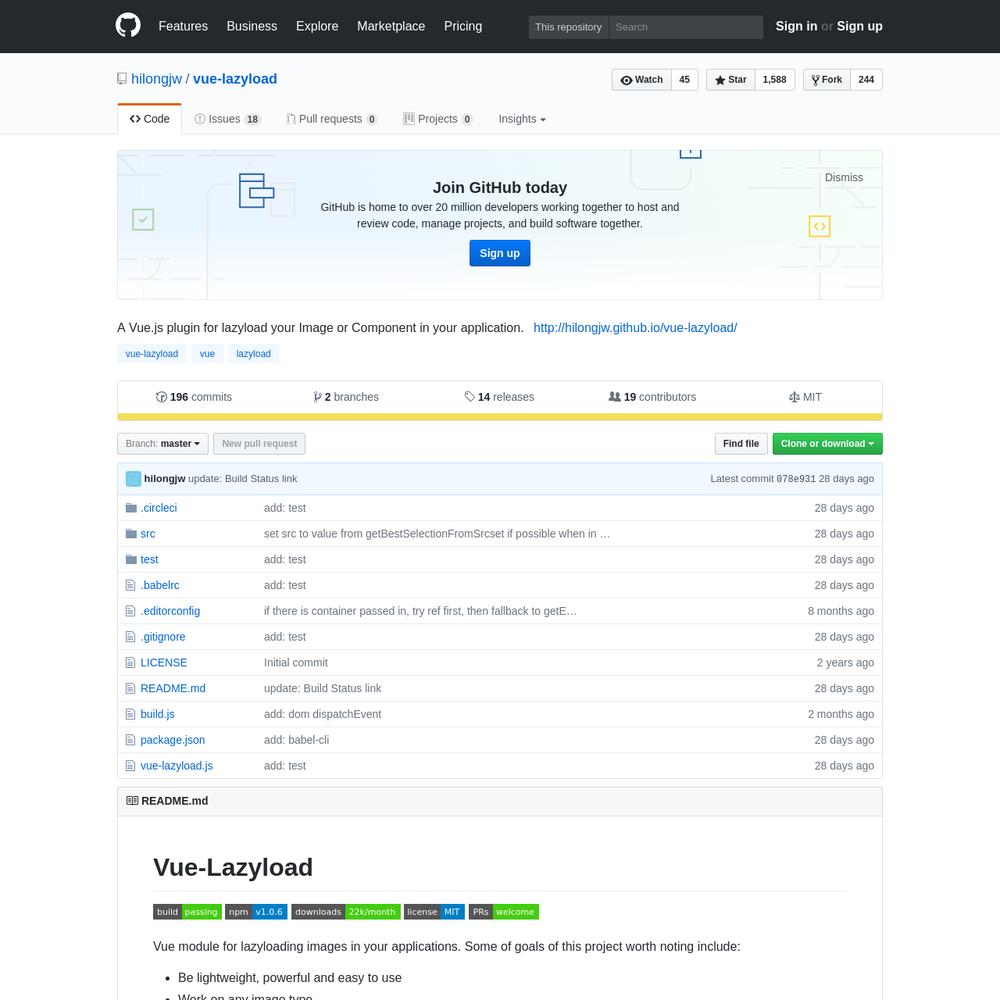Click the README.md book icon in header
Image resolution: width=1000 pixels, height=1000 pixels.
pos(132,801)
